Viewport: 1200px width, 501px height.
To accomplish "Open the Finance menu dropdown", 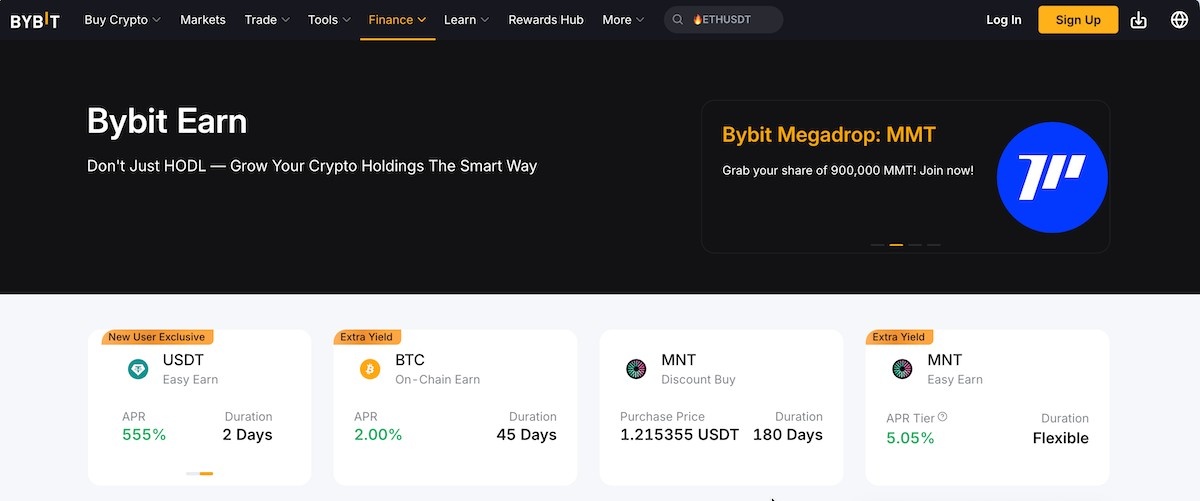I will click(x=397, y=20).
